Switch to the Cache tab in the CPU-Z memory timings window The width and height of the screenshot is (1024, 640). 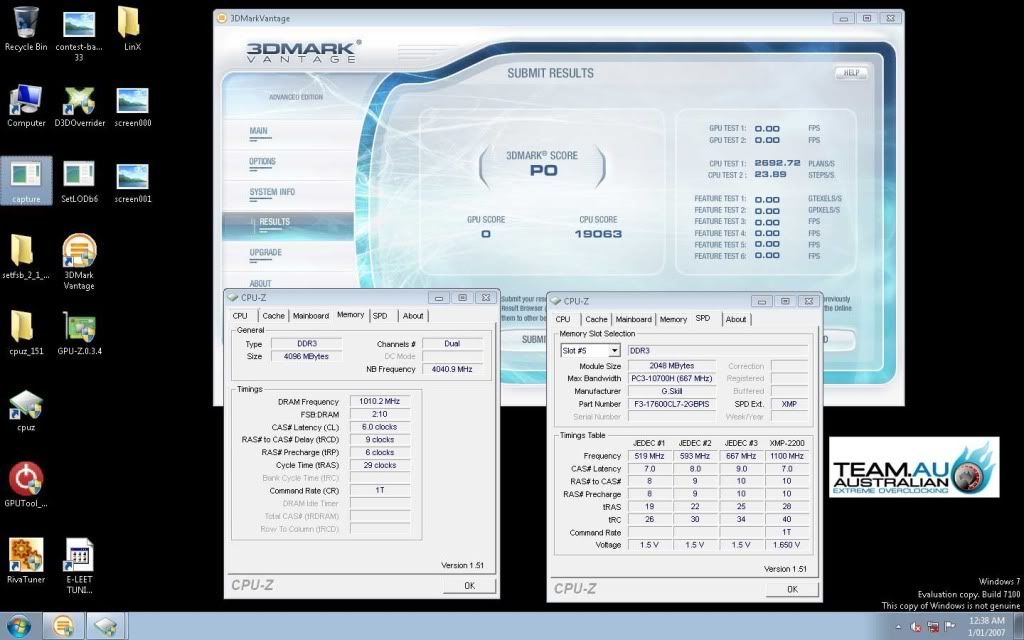pos(274,316)
